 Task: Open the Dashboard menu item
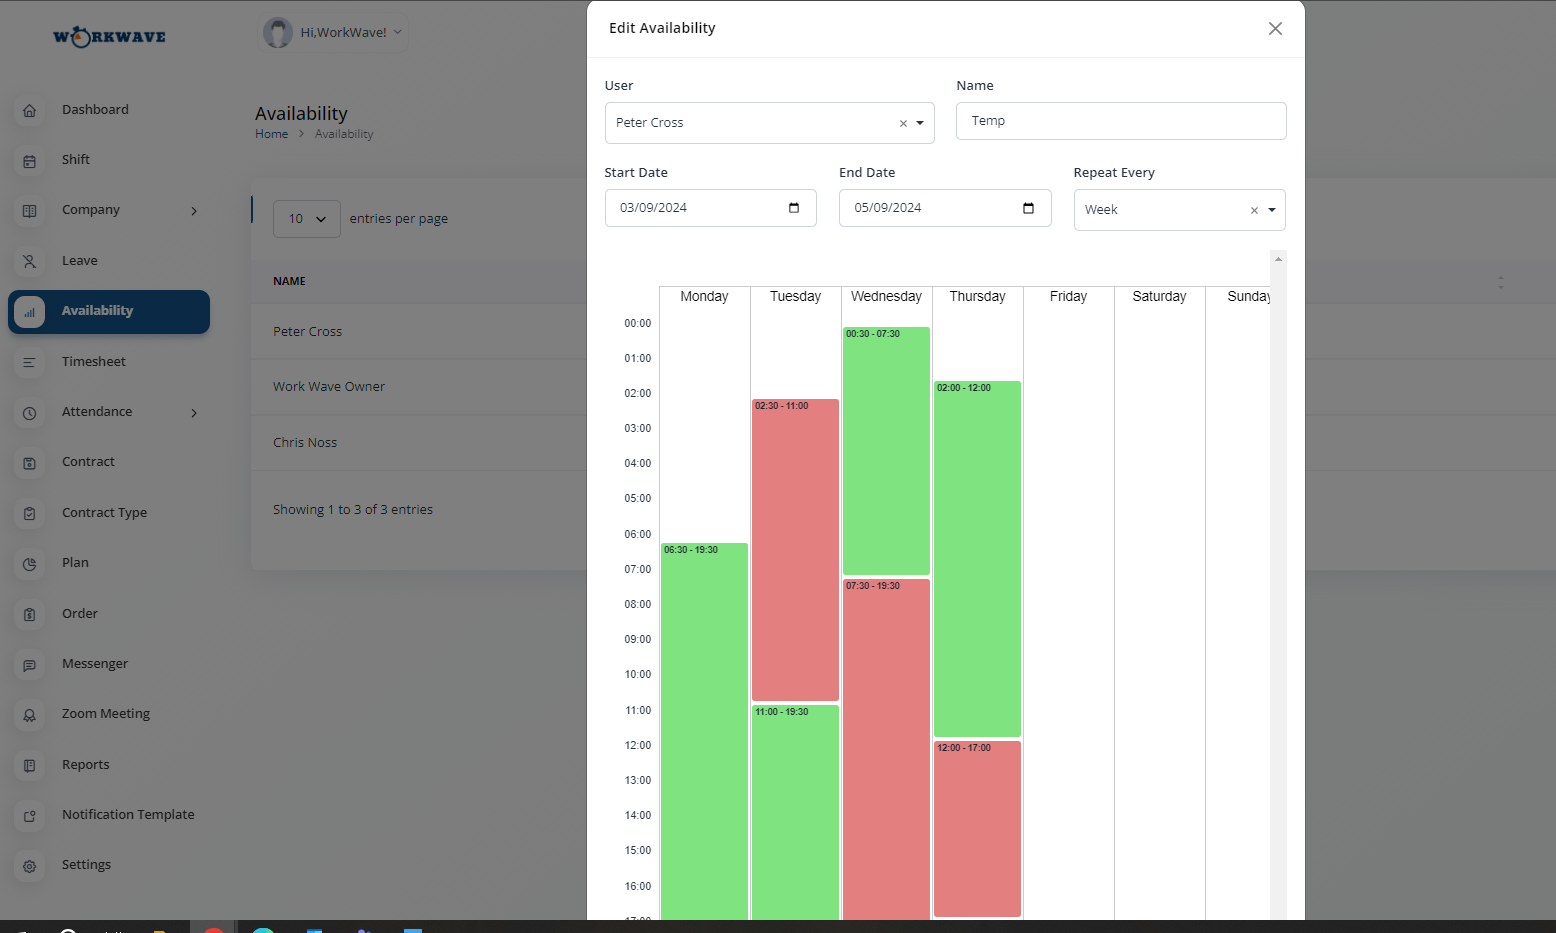[x=95, y=110]
